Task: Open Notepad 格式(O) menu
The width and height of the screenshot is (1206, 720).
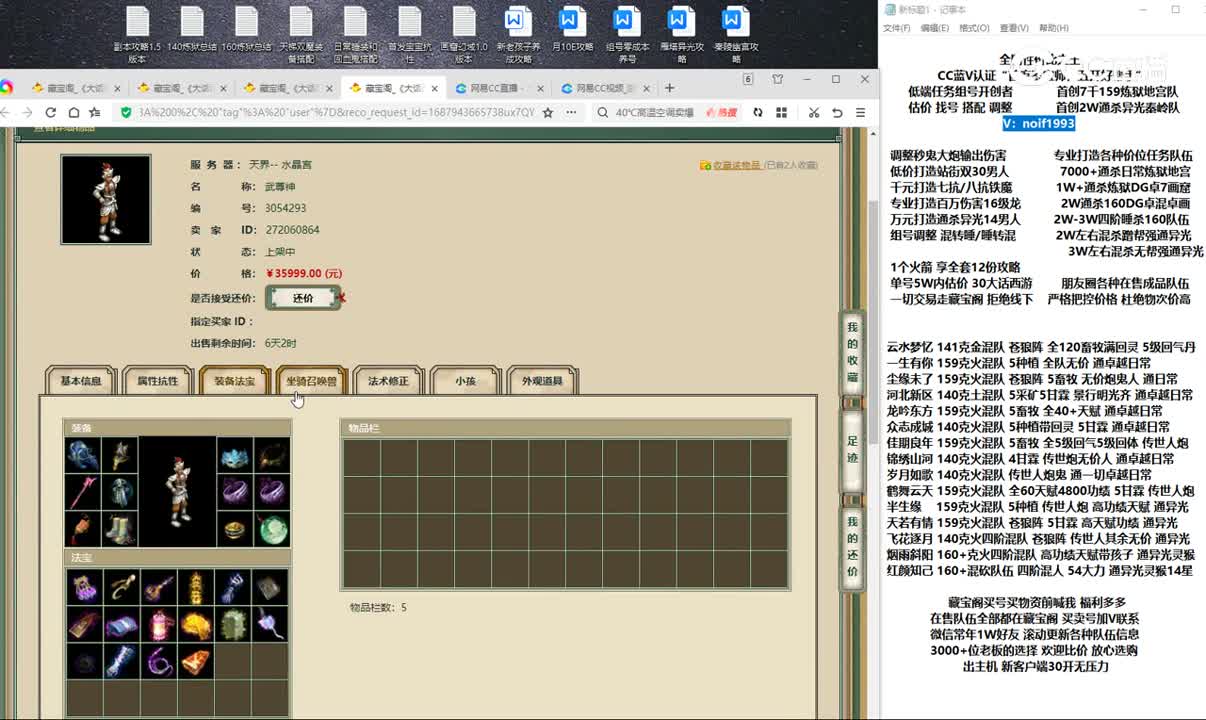Action: click(973, 28)
